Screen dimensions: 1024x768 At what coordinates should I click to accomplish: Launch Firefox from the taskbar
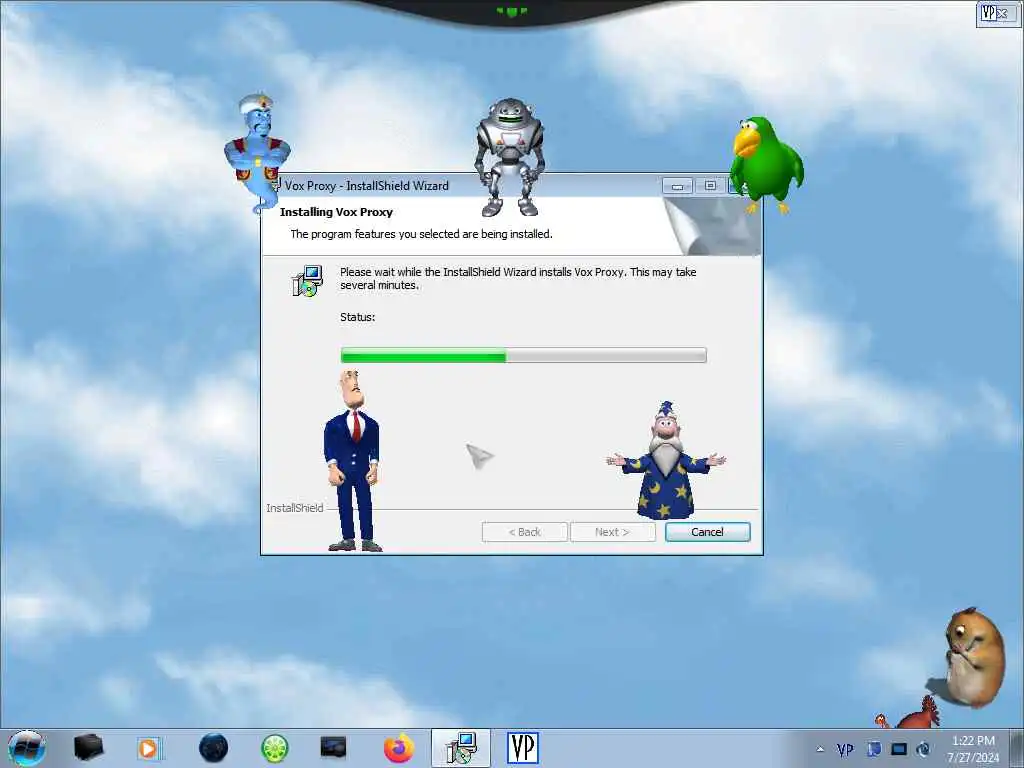click(398, 748)
